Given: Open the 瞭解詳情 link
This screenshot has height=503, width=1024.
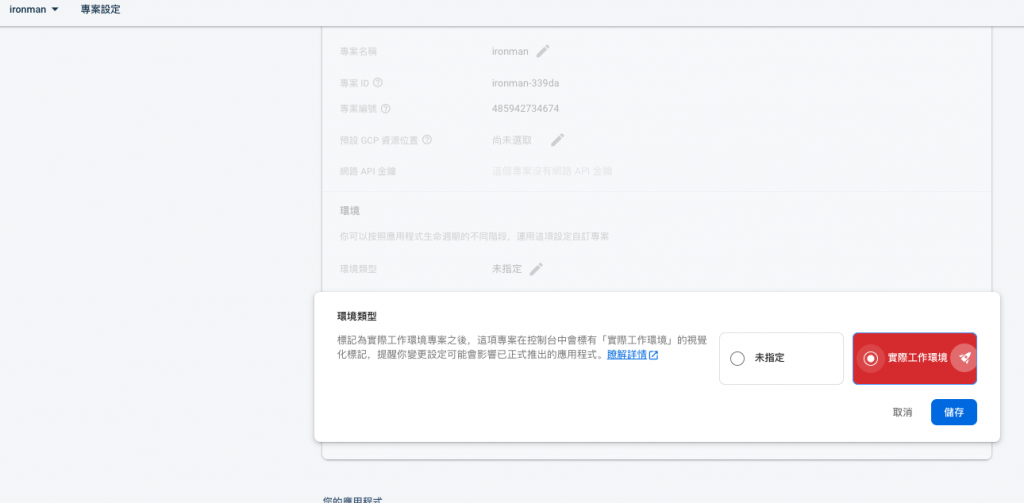Looking at the screenshot, I should 627,355.
